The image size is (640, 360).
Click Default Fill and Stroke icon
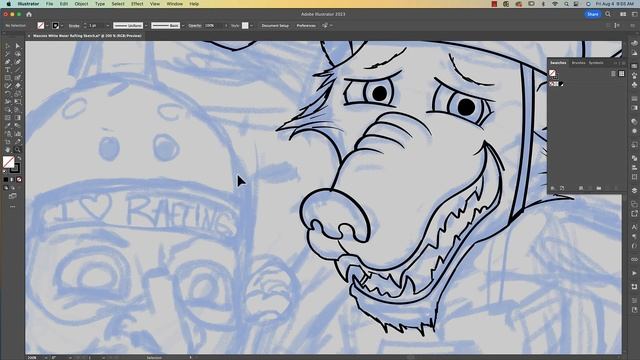coord(5,171)
